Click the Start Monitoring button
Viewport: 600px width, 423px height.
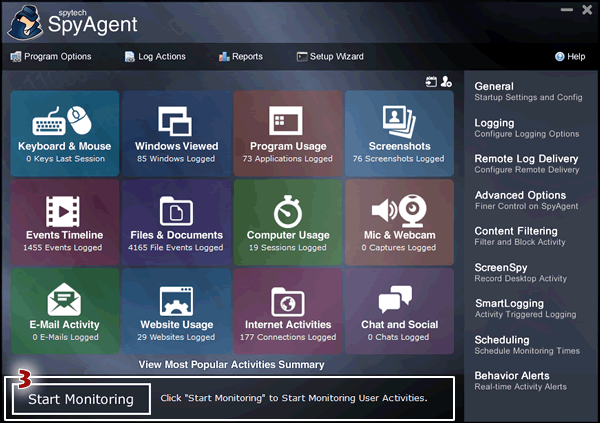pos(80,399)
